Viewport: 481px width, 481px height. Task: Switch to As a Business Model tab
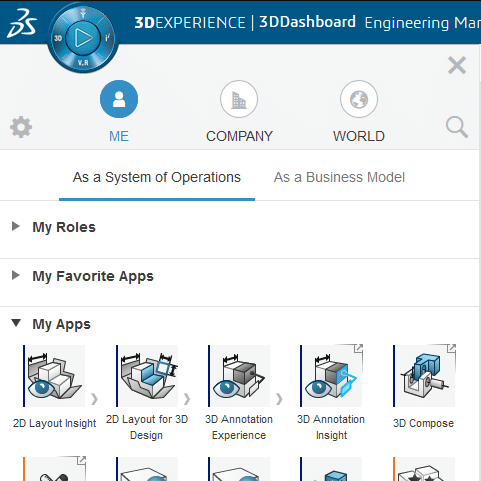point(339,178)
